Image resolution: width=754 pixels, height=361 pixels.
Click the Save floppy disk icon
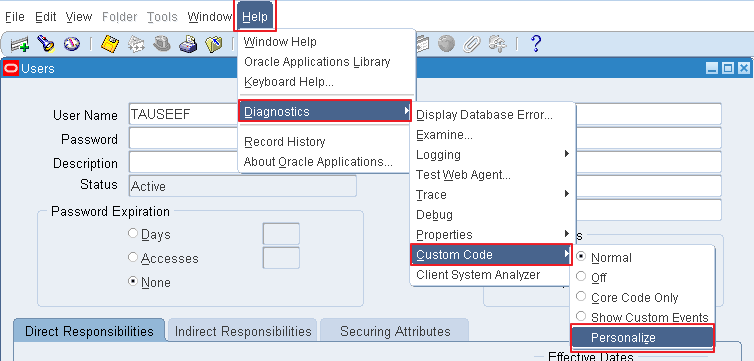(110, 44)
